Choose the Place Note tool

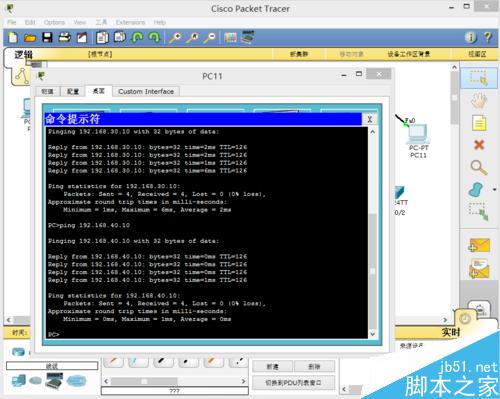(x=479, y=123)
